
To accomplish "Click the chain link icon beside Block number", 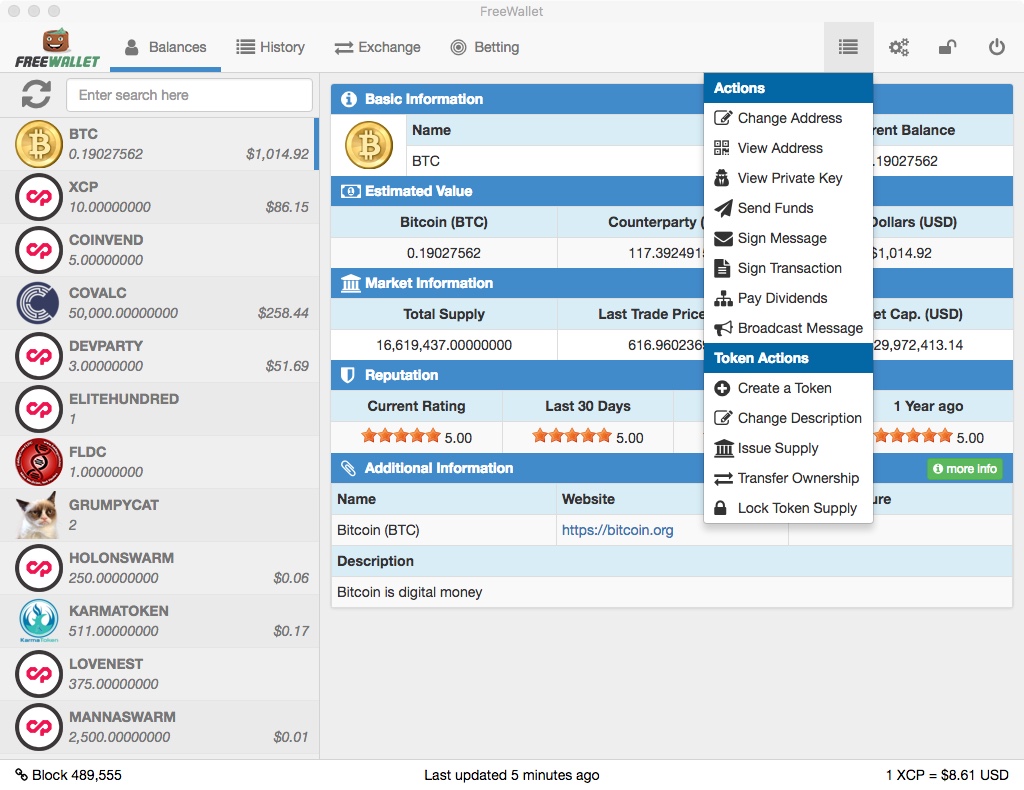I will (22, 774).
